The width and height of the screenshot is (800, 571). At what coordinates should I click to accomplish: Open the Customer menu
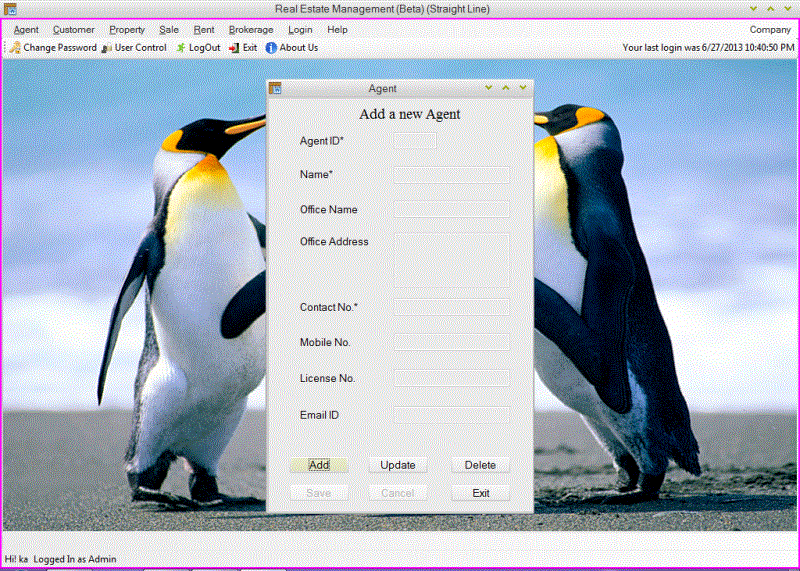(x=73, y=30)
